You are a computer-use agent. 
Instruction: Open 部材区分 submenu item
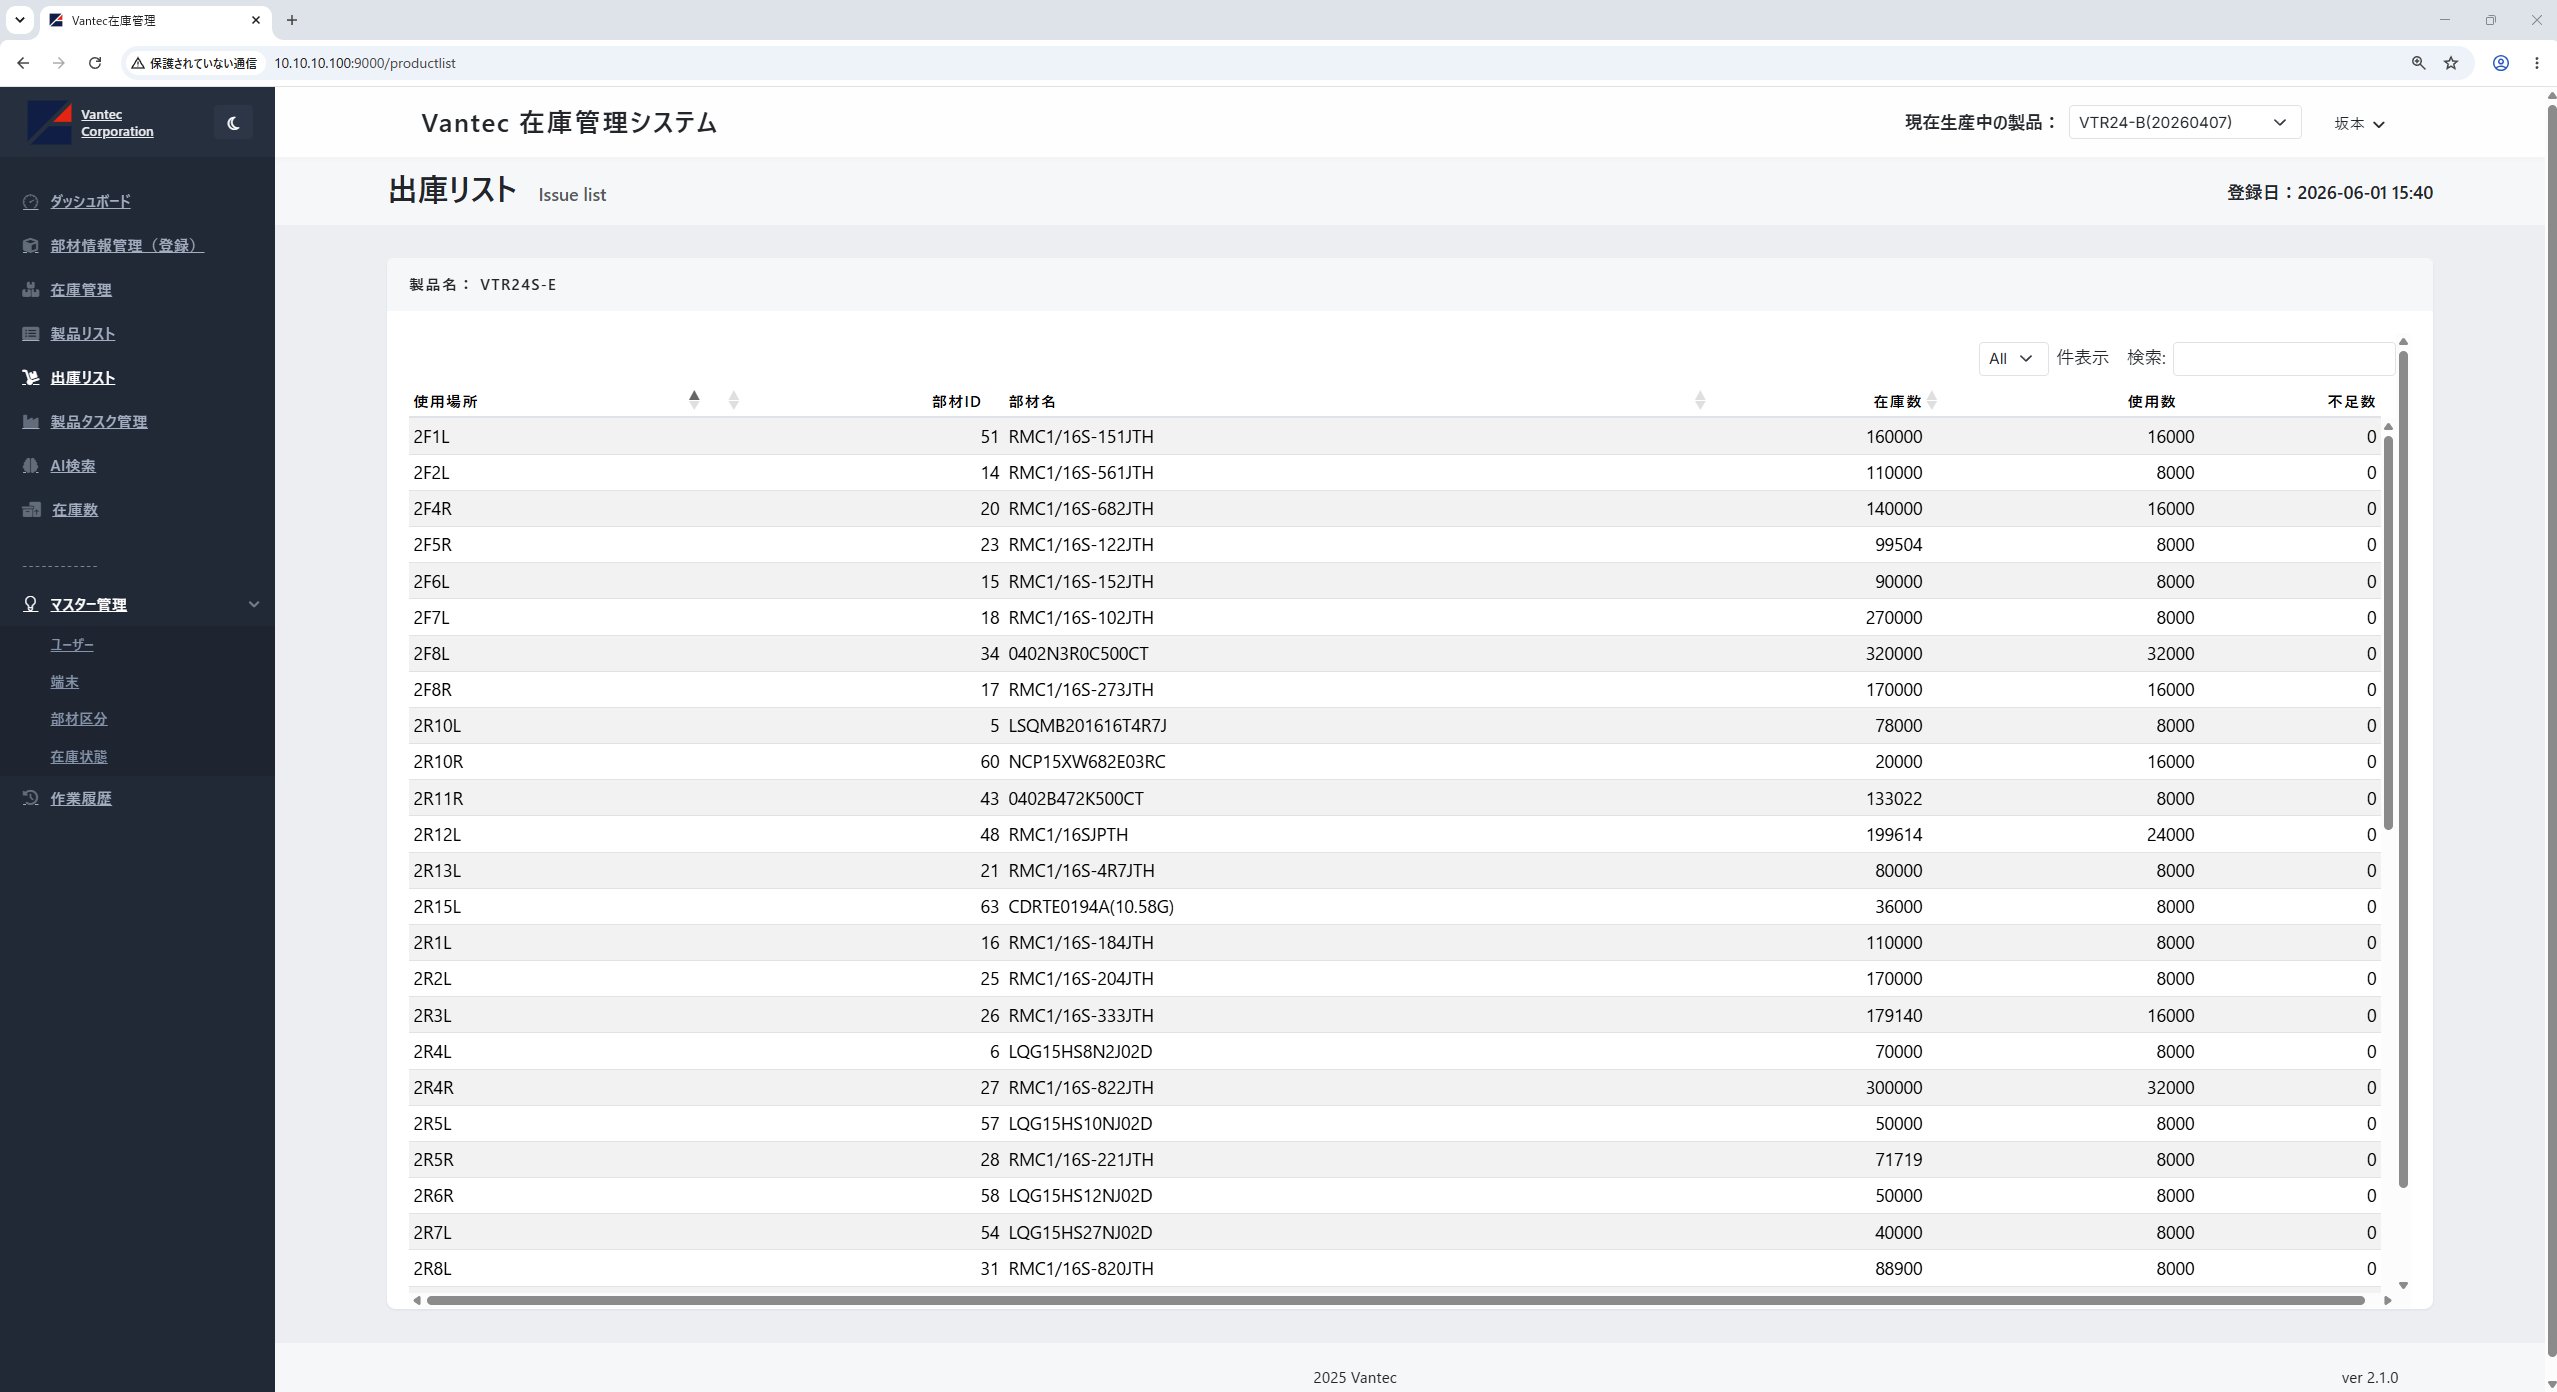79,719
